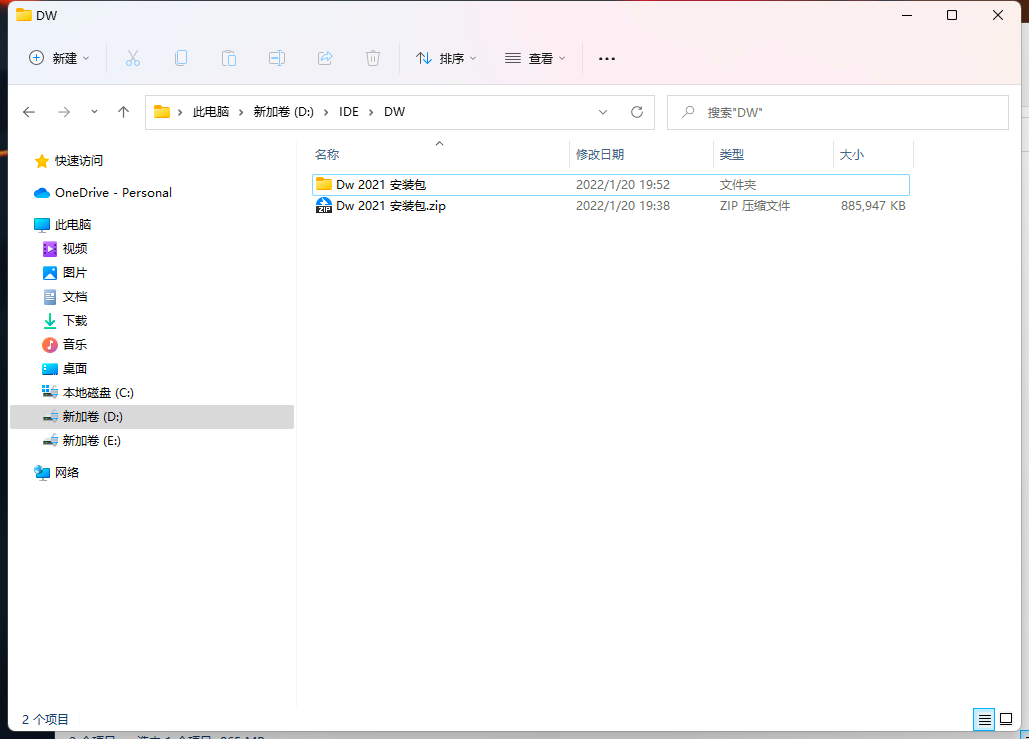The image size is (1029, 739).
Task: Go up one folder level arrow
Action: click(x=123, y=112)
